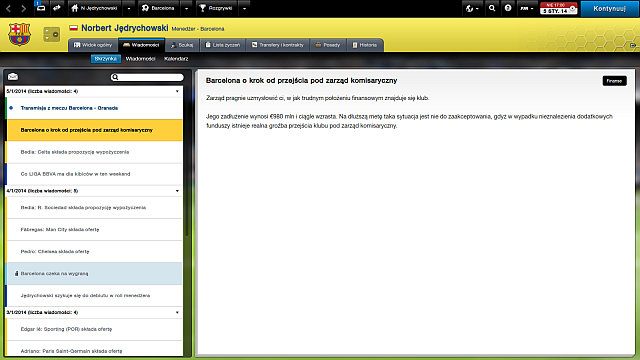Viewport: 640px width, 360px height.
Task: Switch to the Szukaj tab
Action: coord(182,45)
